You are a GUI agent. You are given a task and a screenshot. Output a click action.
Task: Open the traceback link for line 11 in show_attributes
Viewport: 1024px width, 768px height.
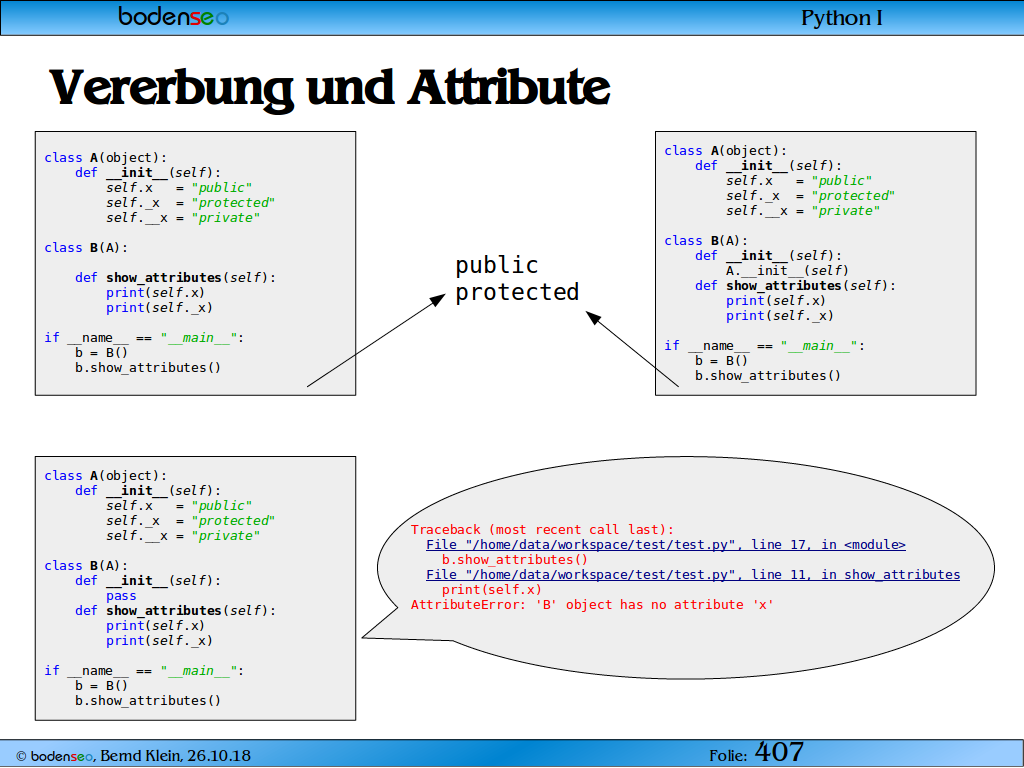click(x=693, y=575)
